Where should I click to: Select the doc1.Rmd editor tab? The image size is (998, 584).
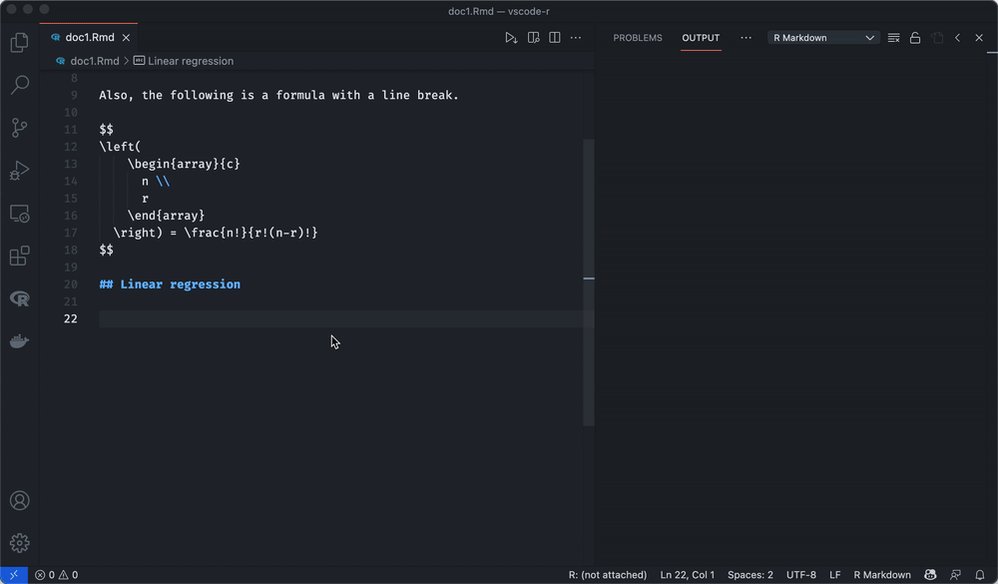click(90, 37)
